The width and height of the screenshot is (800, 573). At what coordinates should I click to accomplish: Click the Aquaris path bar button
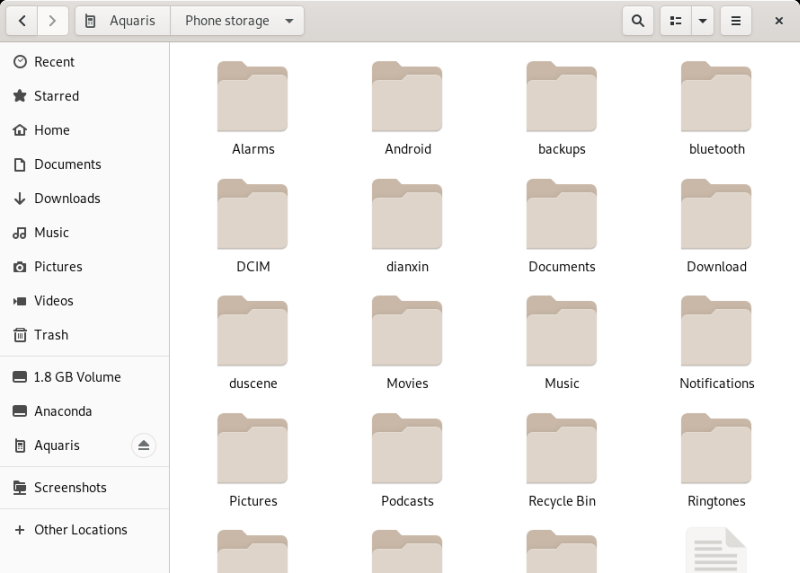(123, 21)
